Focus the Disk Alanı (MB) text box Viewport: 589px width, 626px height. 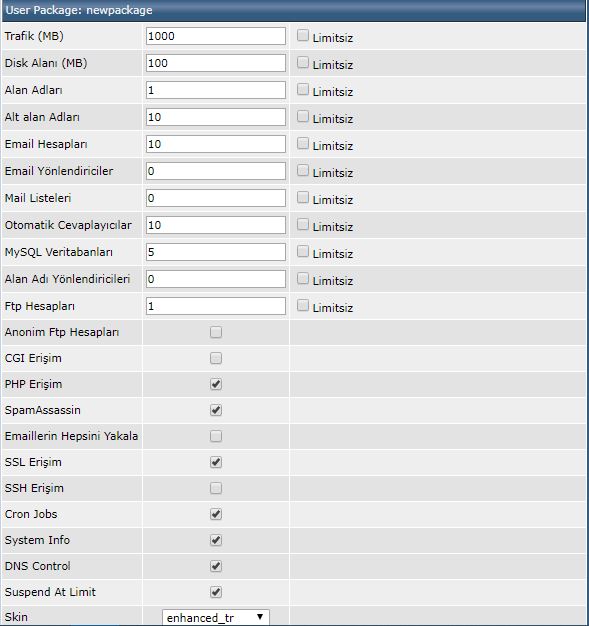[216, 63]
